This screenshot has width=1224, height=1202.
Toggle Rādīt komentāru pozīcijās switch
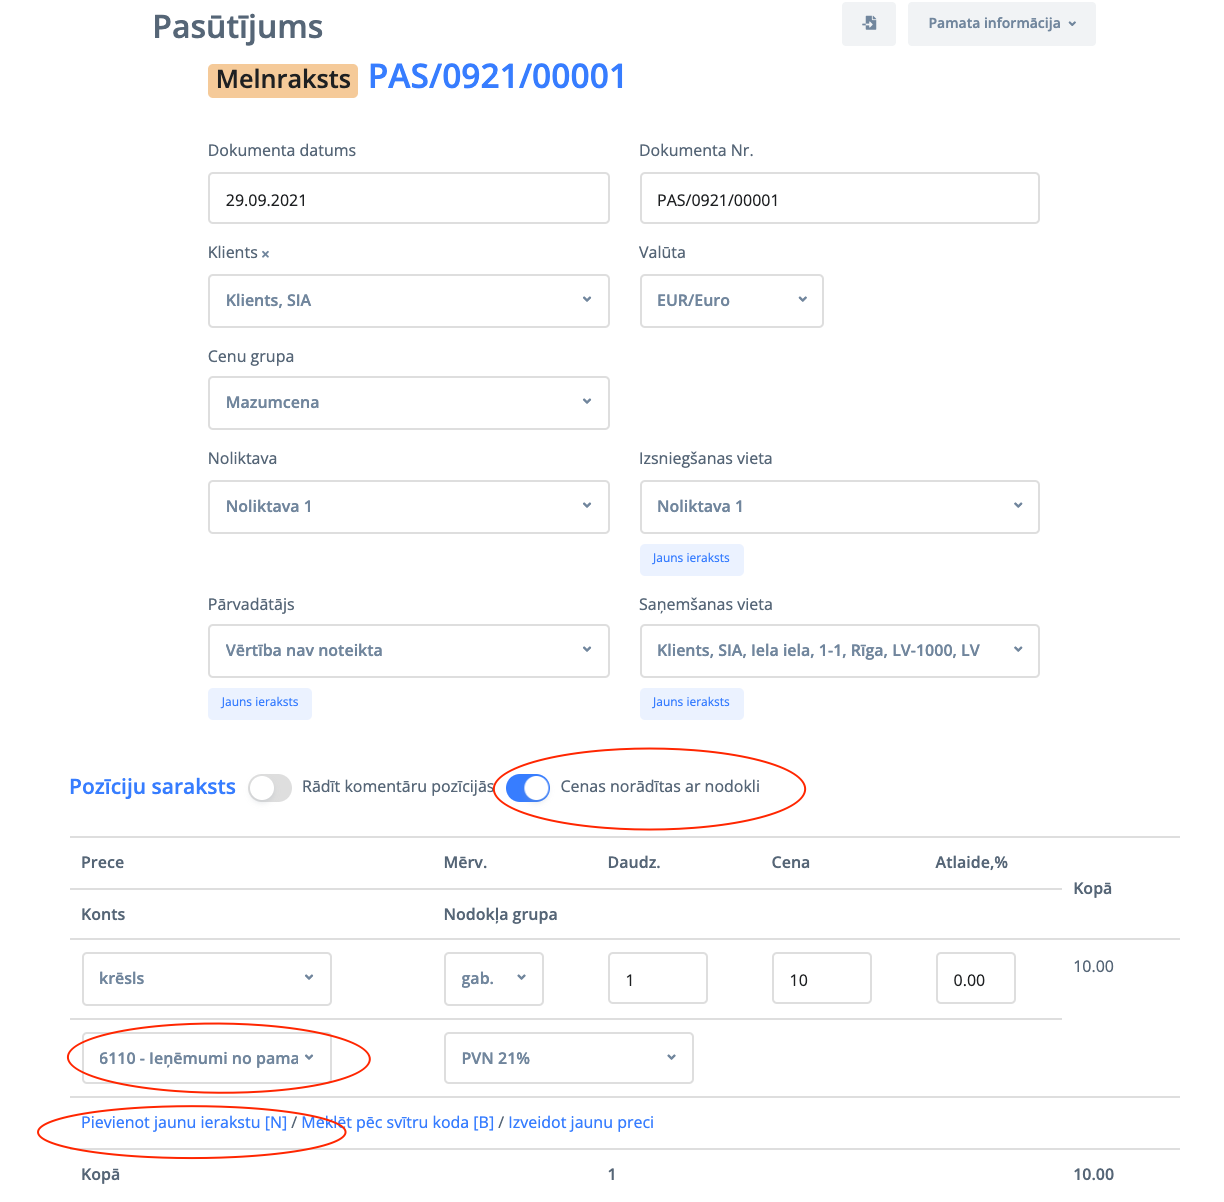270,788
